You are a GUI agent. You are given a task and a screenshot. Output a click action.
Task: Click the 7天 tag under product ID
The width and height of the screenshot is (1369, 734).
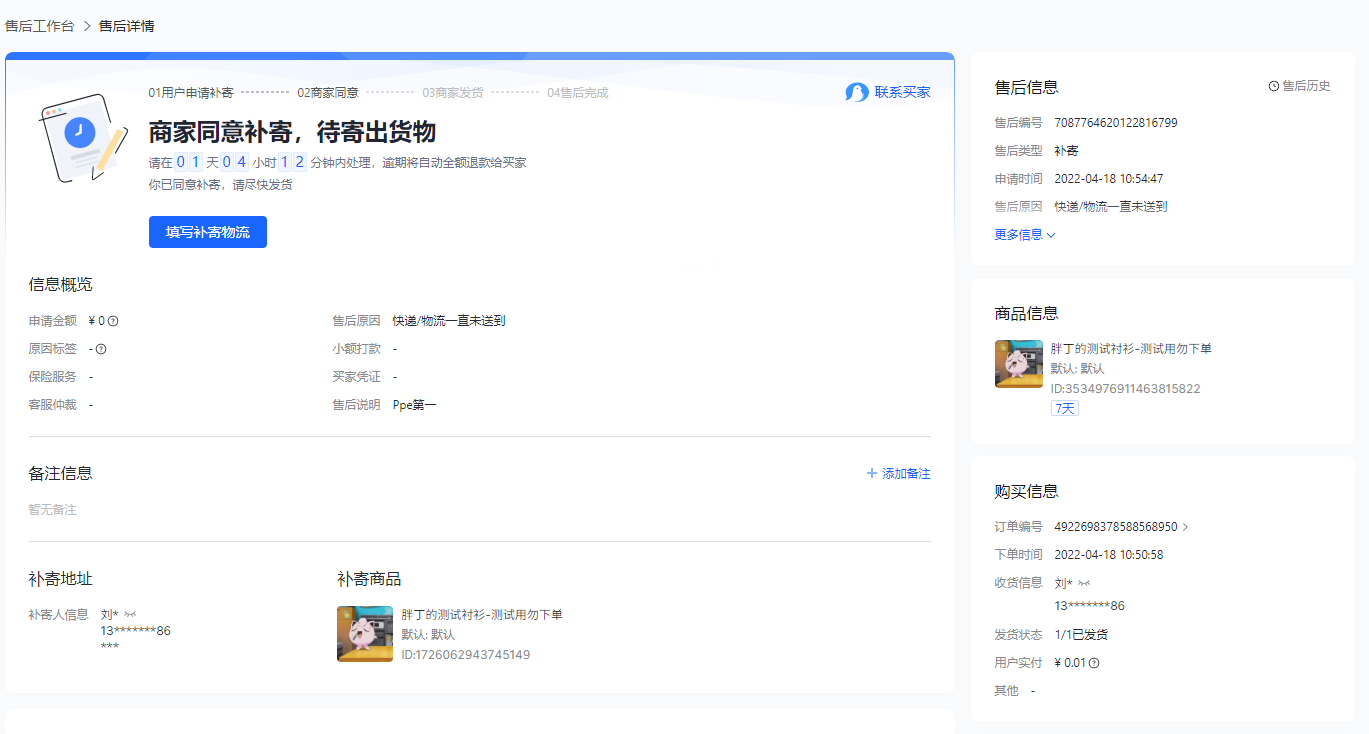point(1064,408)
